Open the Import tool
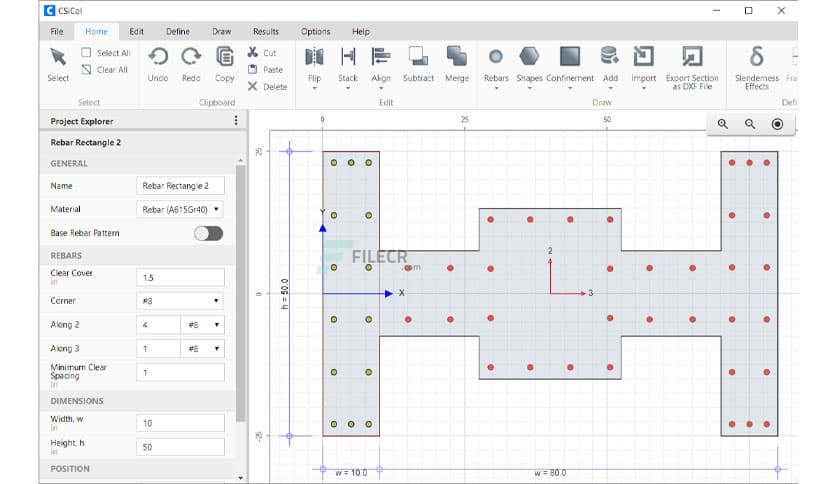This screenshot has width=836, height=484. tap(644, 57)
